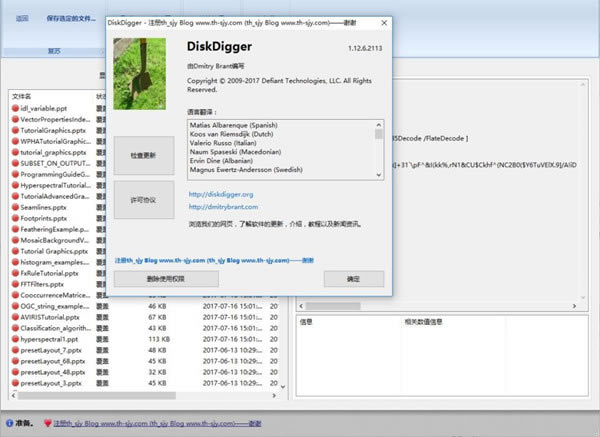
Task: Select Matias Albarenque (Spanish) in translators list
Action: coord(233,125)
